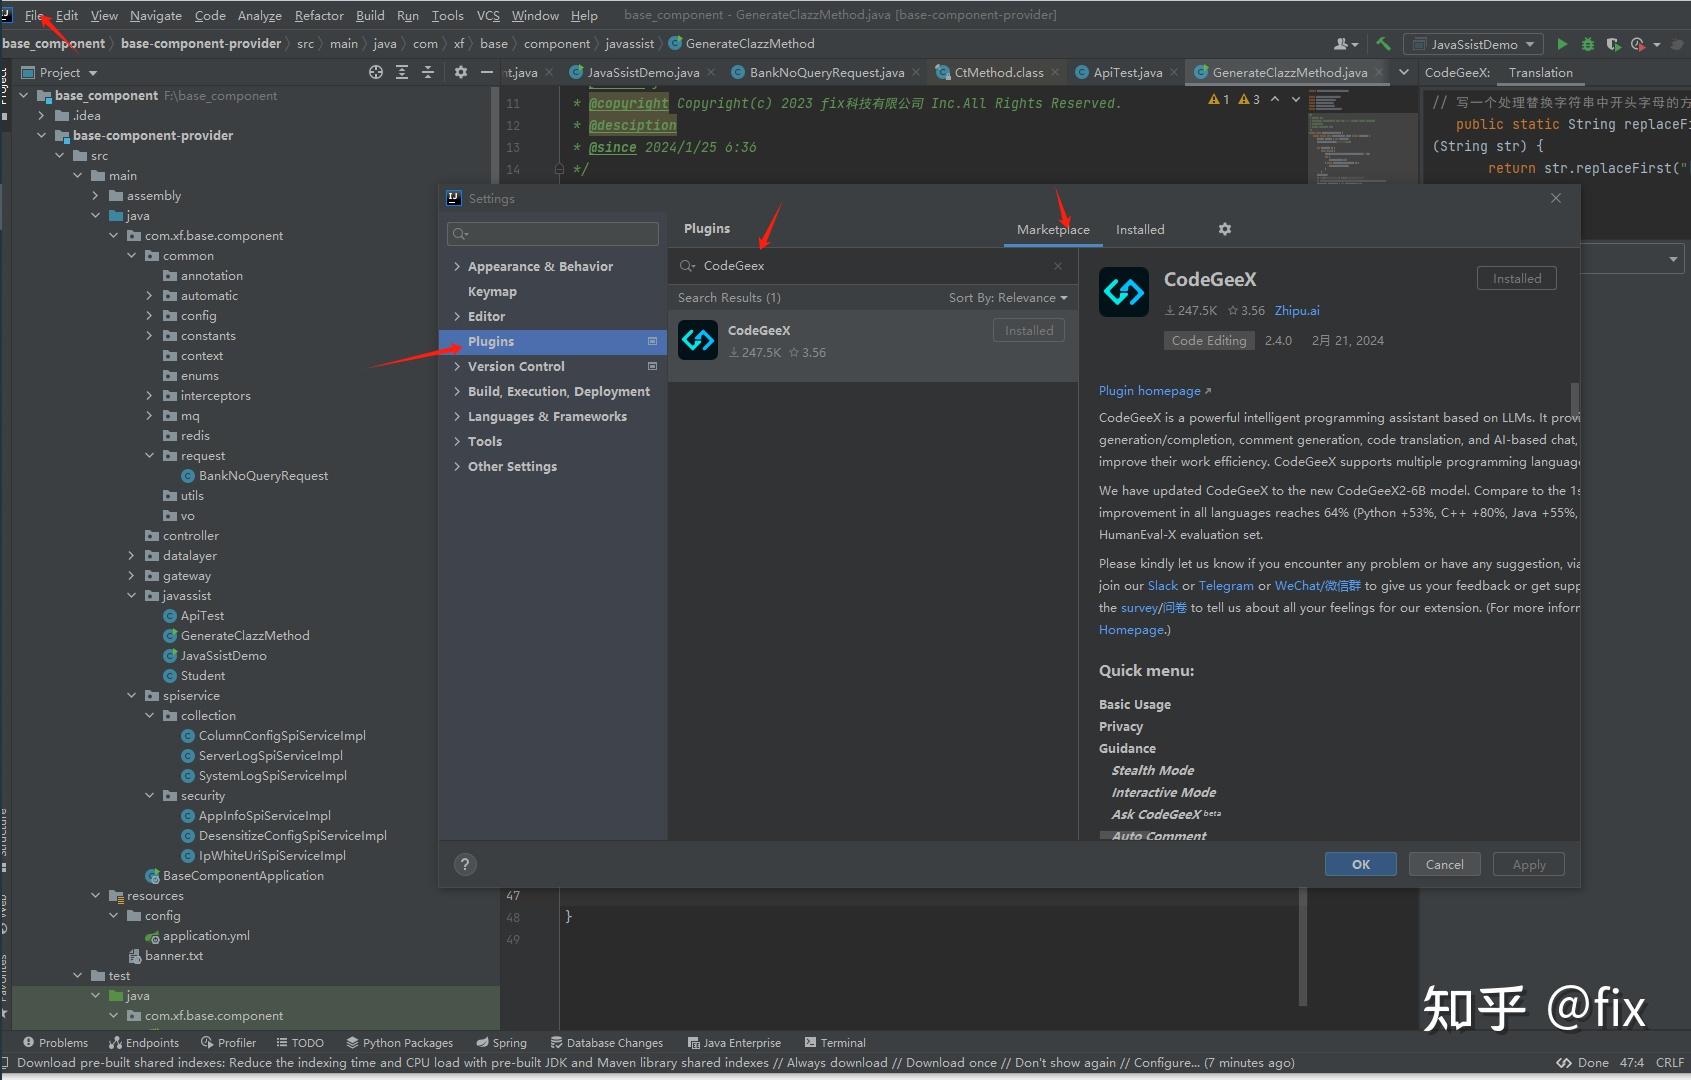Viewport: 1691px width, 1080px height.
Task: Click the large CodeGeeX logo in details
Action: (1124, 292)
